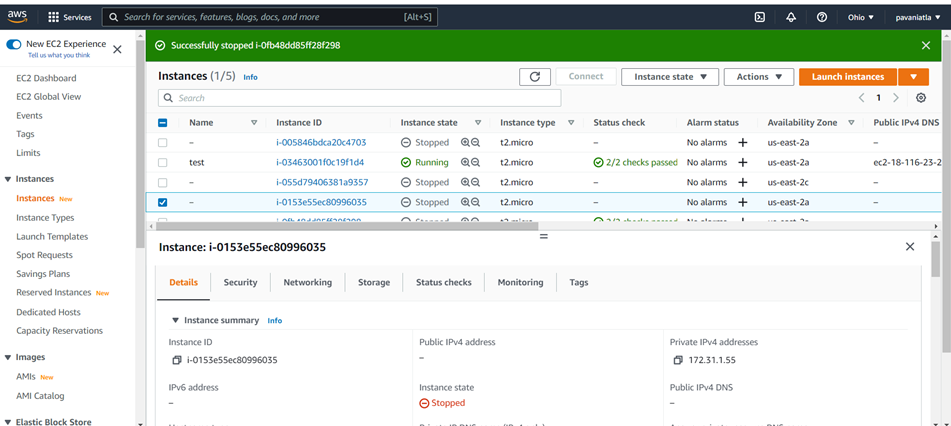The width and height of the screenshot is (951, 426).
Task: Click the drag handle of details pane
Action: tap(543, 236)
